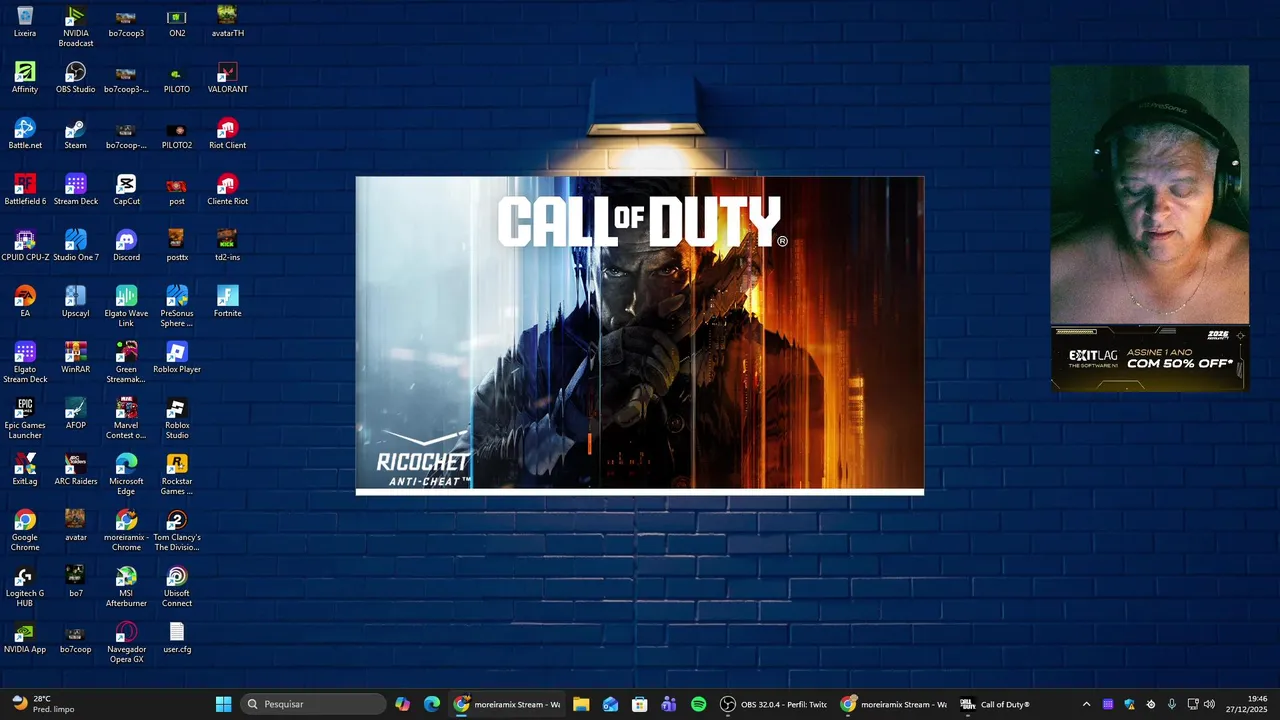
Task: Launch OBS Studio from the desktop
Action: [76, 78]
